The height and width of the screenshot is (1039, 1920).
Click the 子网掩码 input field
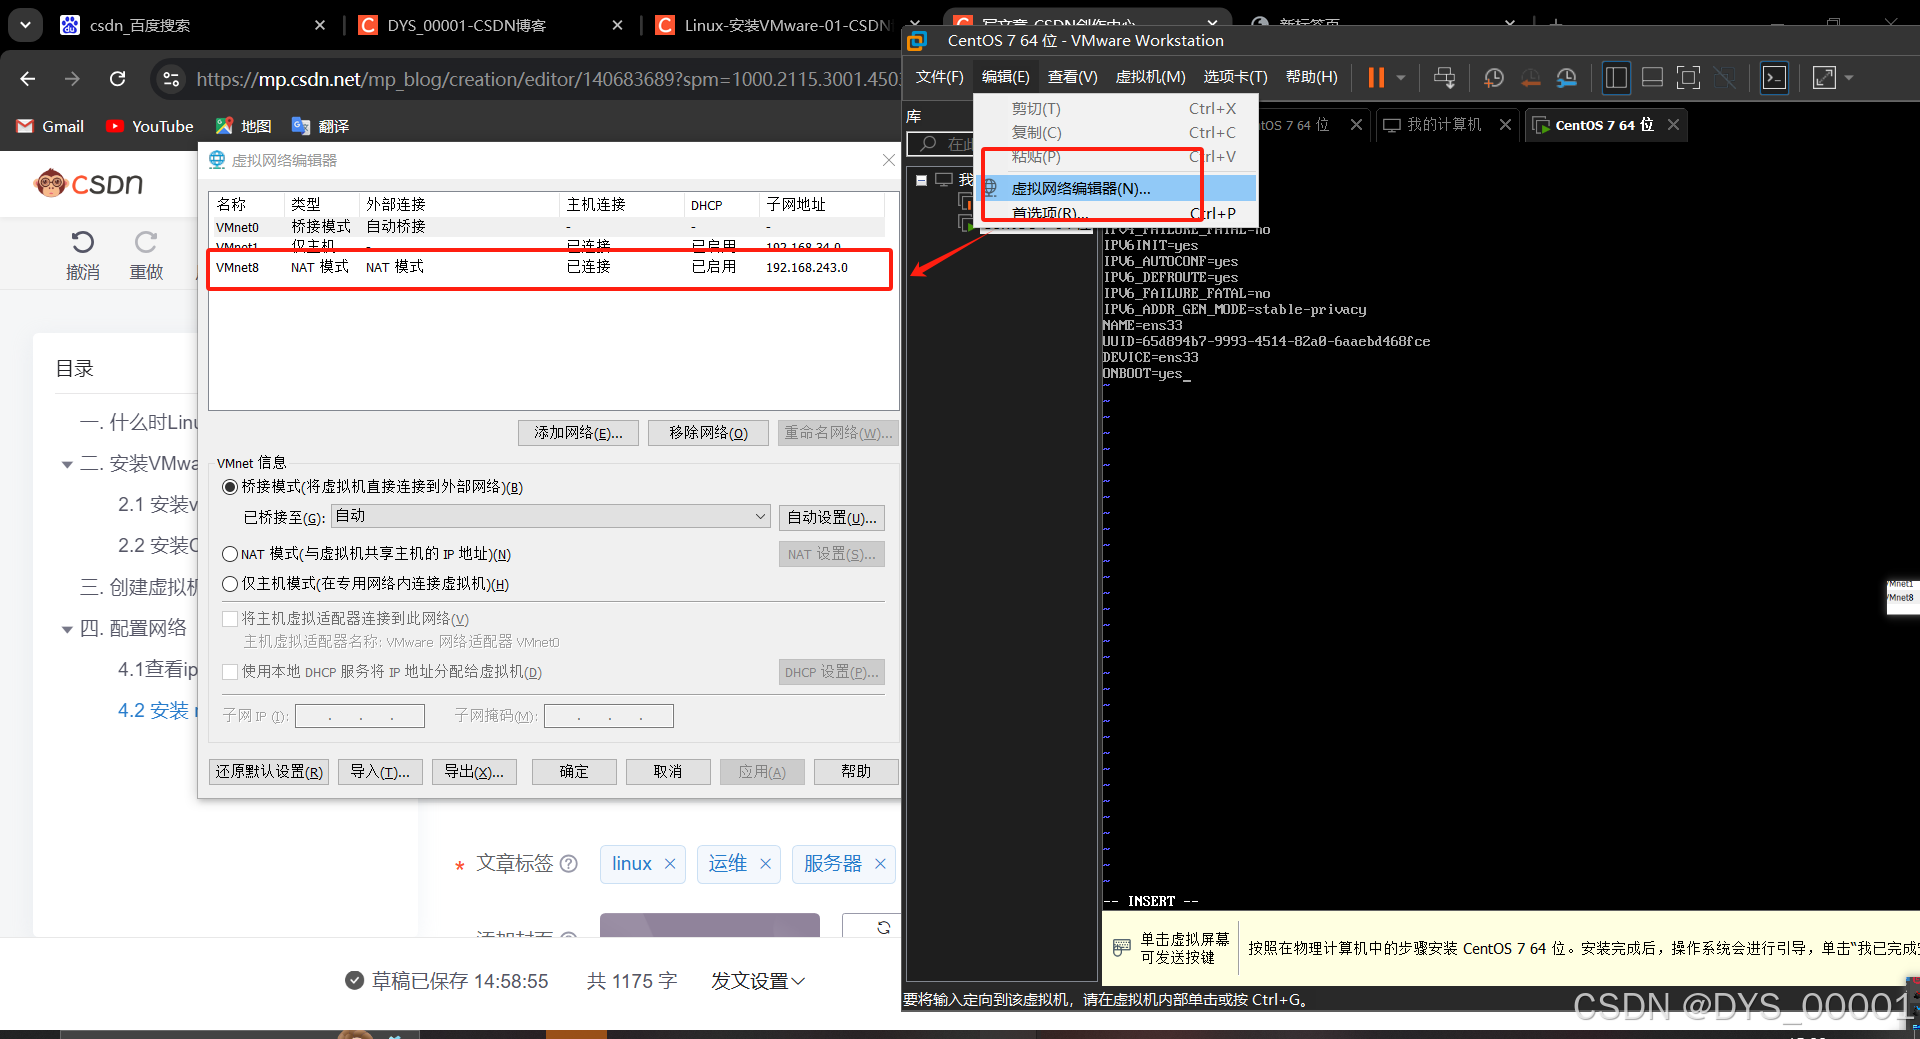pyautogui.click(x=608, y=716)
